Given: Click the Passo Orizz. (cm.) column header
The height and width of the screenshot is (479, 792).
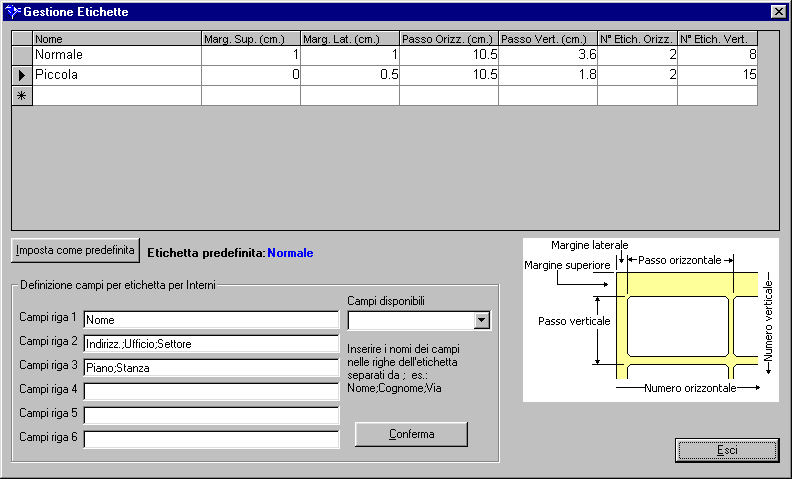Looking at the screenshot, I should (449, 39).
